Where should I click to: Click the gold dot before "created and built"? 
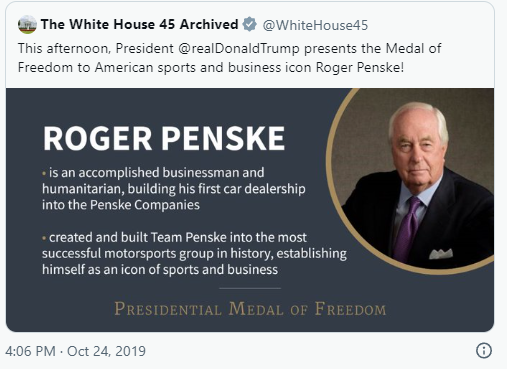pyautogui.click(x=44, y=238)
